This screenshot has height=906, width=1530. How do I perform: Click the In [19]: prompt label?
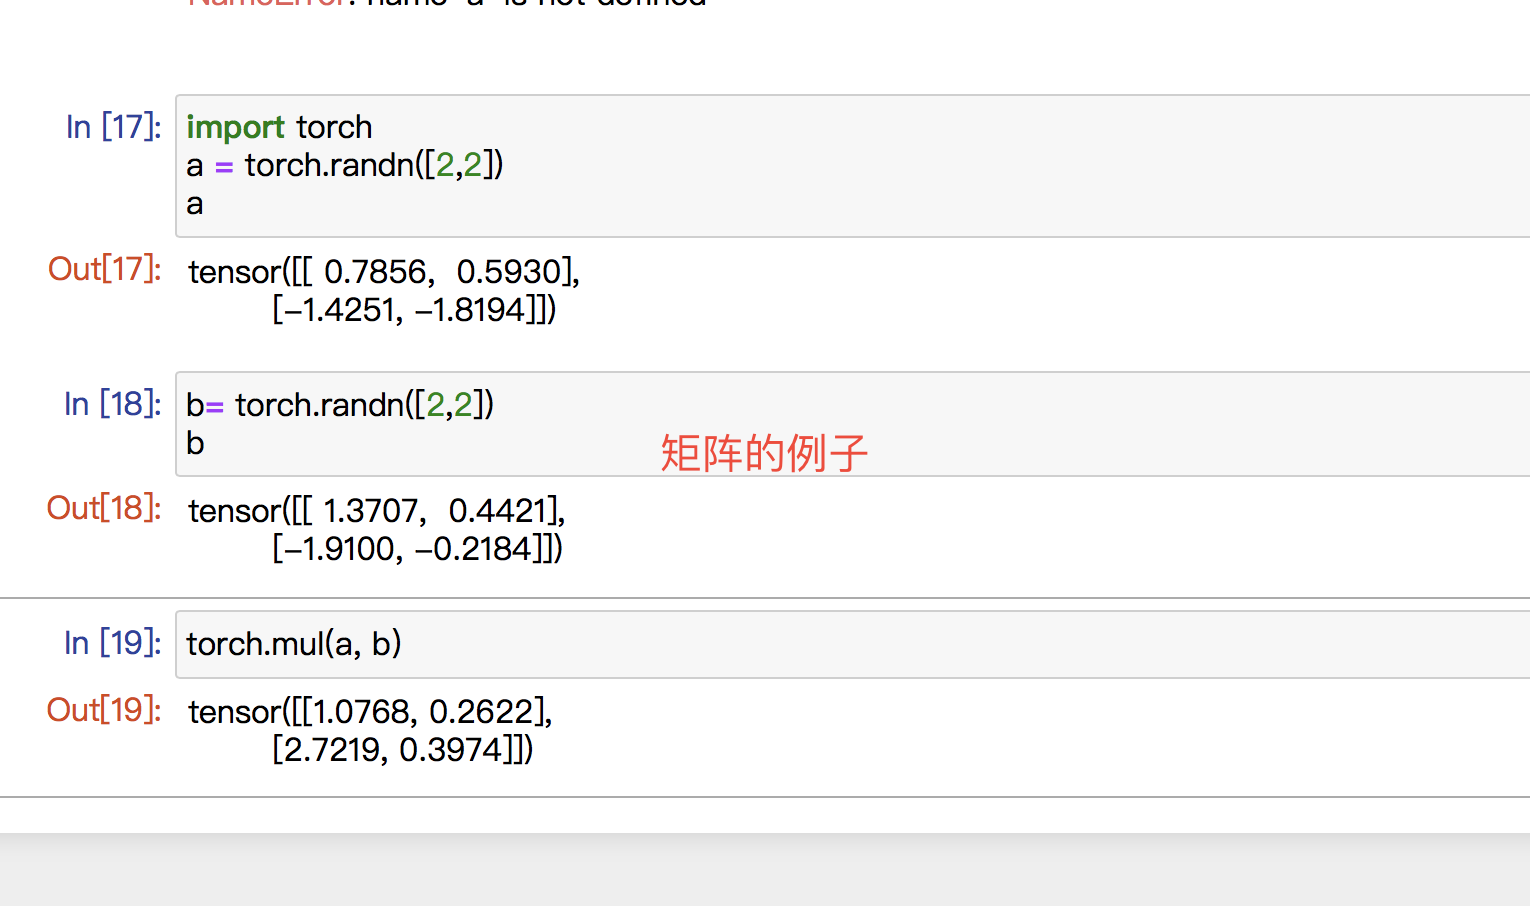click(x=112, y=643)
